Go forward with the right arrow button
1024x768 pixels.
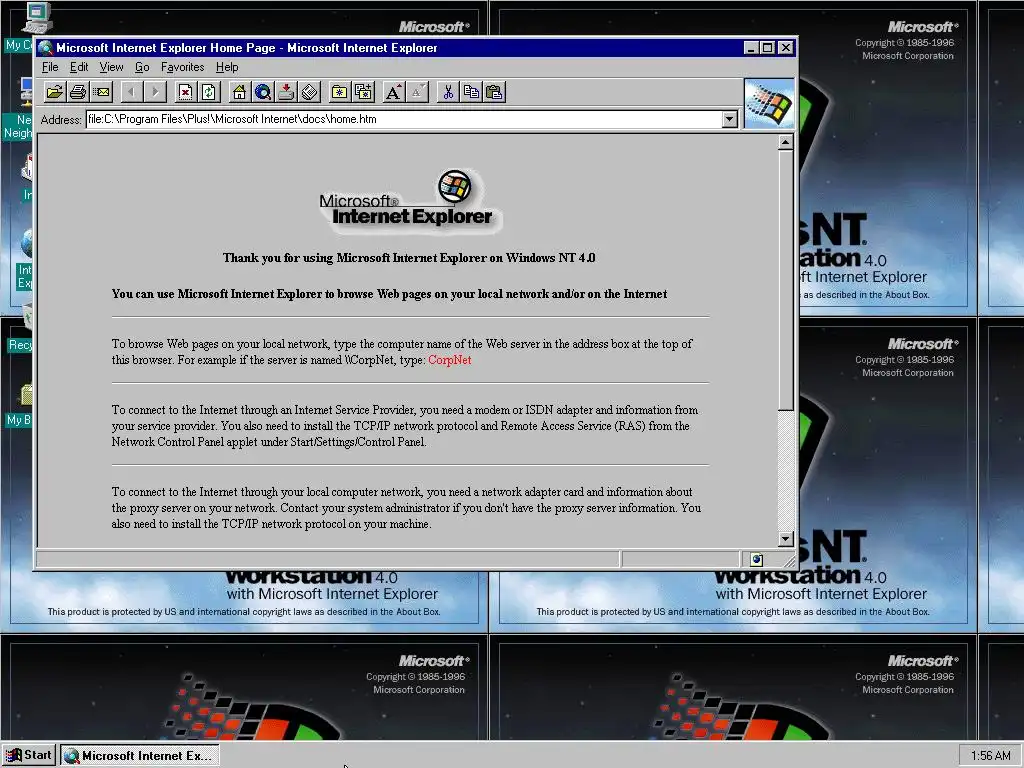[155, 92]
